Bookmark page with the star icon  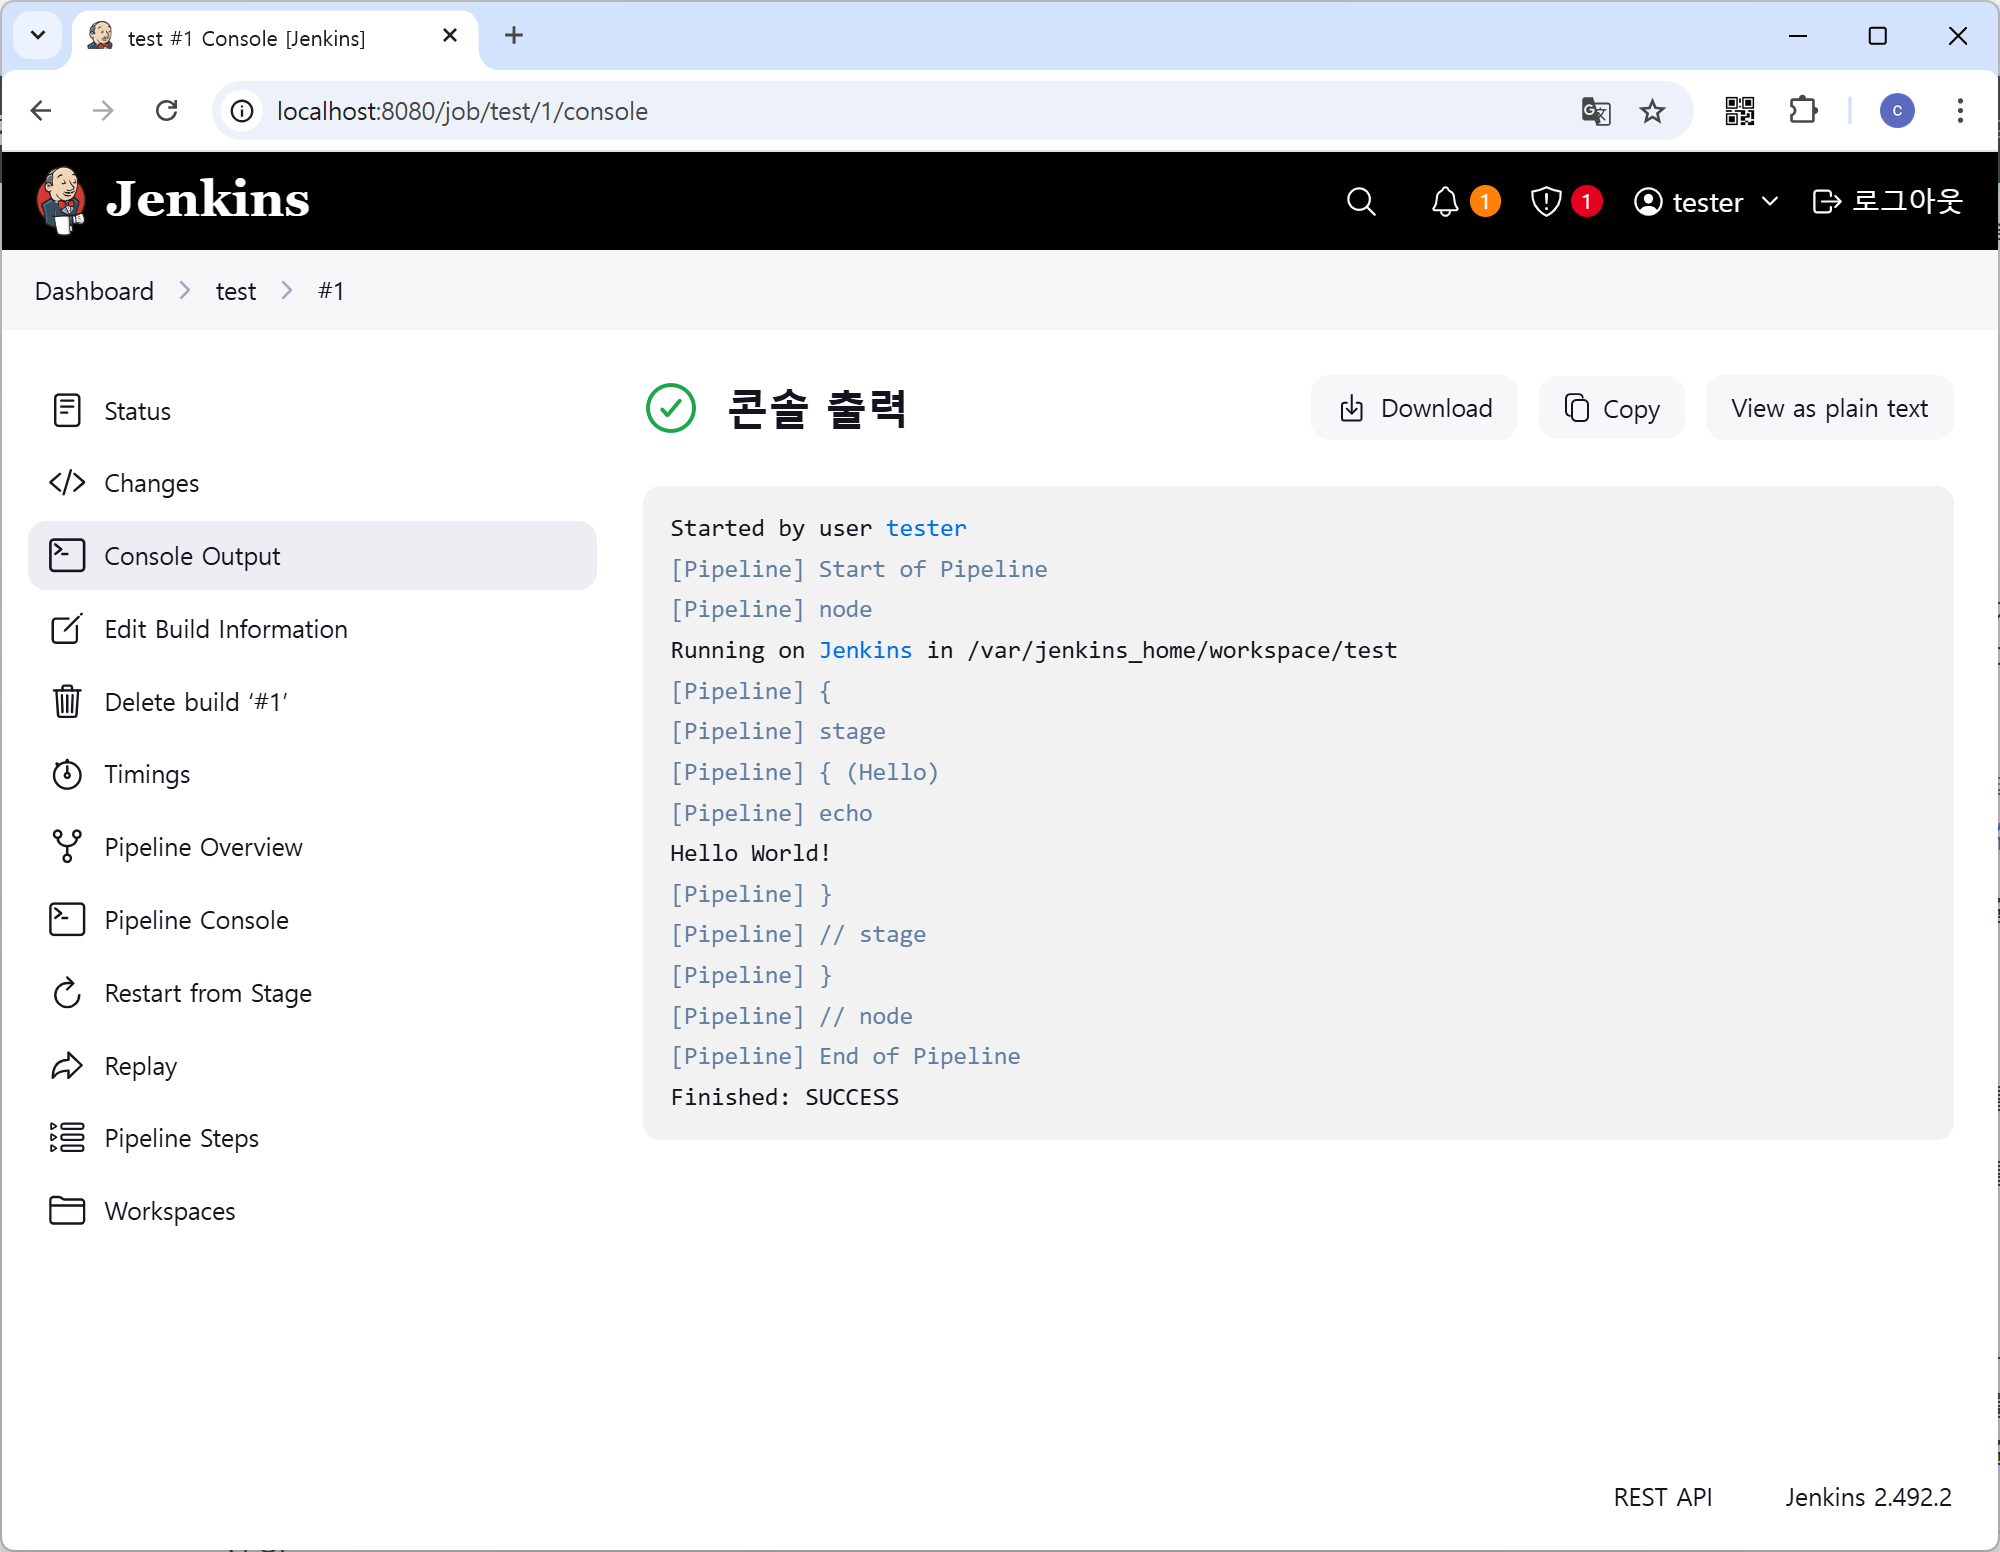[1652, 111]
